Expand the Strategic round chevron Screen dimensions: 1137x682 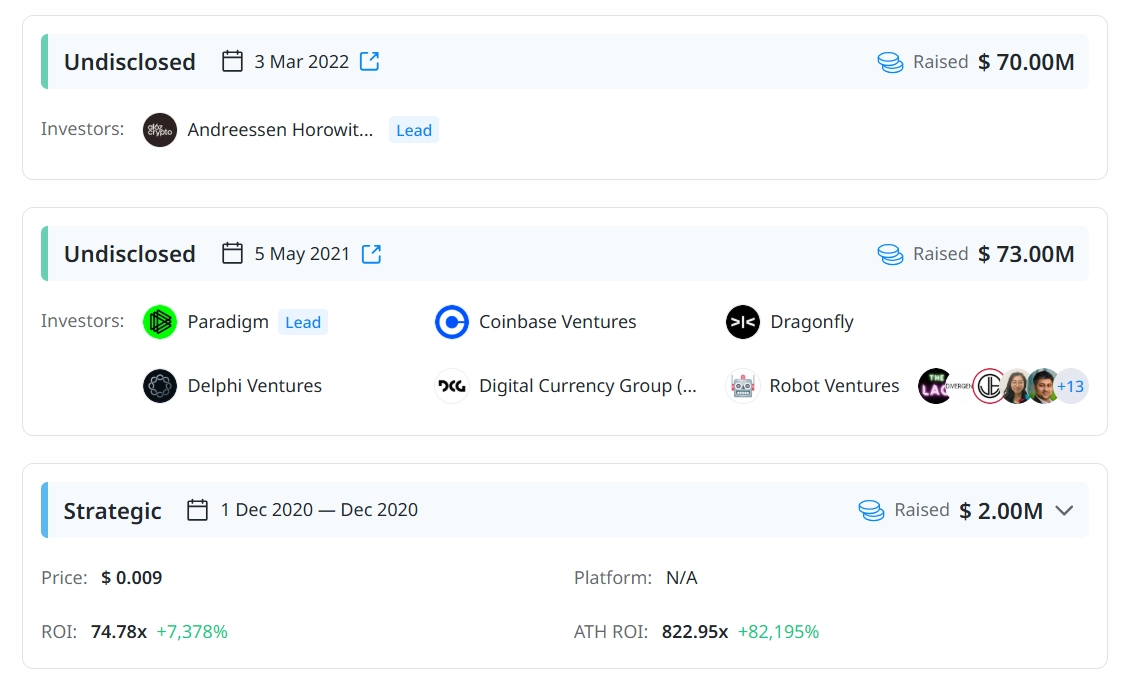1064,511
